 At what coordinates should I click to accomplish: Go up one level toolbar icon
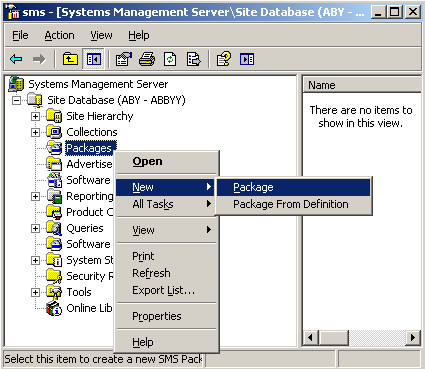point(70,59)
